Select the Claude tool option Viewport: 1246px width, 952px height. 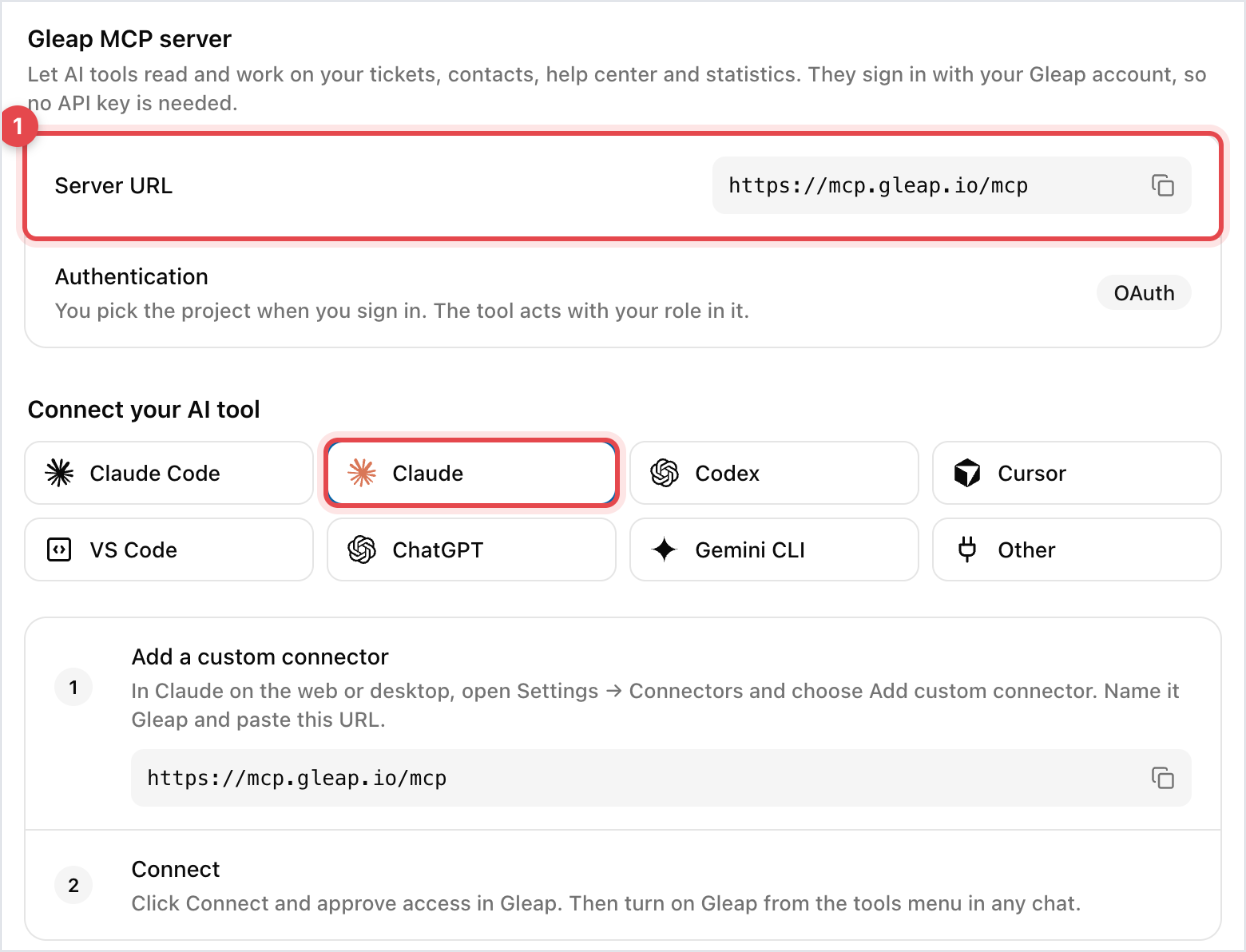[x=471, y=473]
